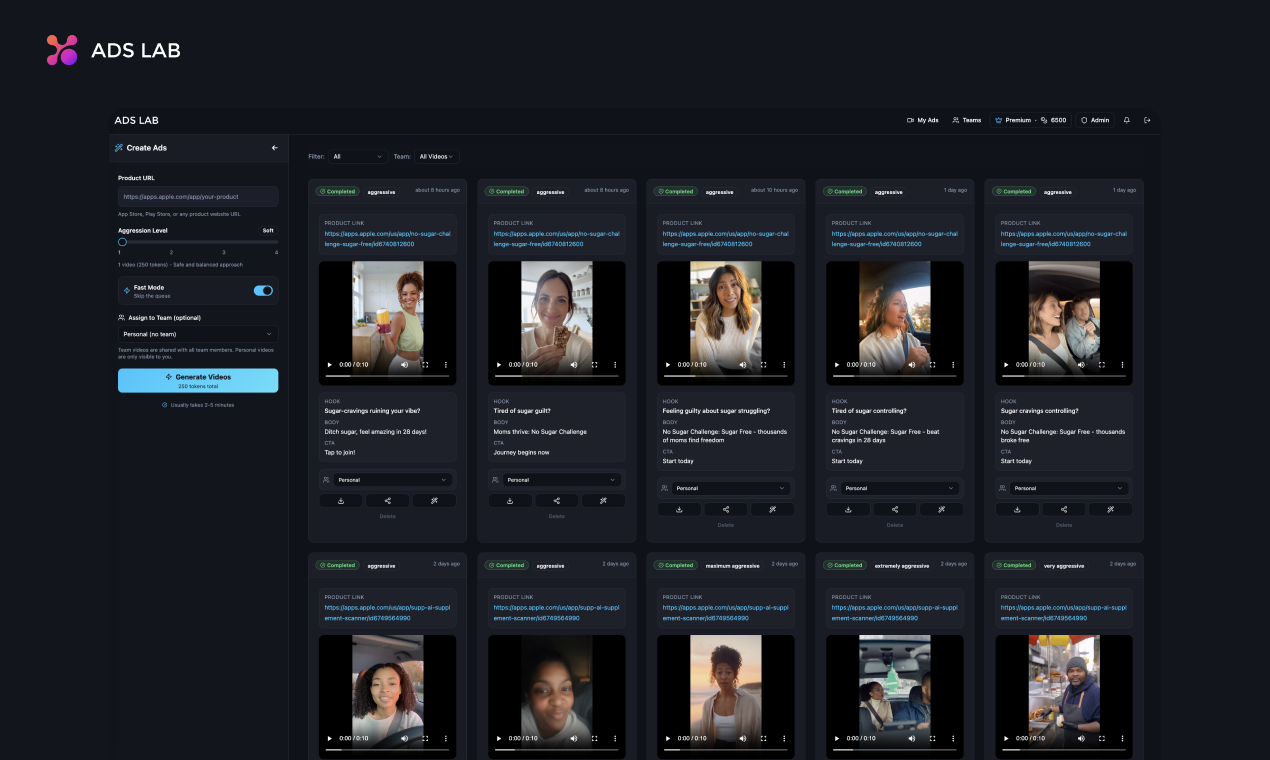Open the notifications bell
This screenshot has height=760, width=1270.
[1126, 119]
